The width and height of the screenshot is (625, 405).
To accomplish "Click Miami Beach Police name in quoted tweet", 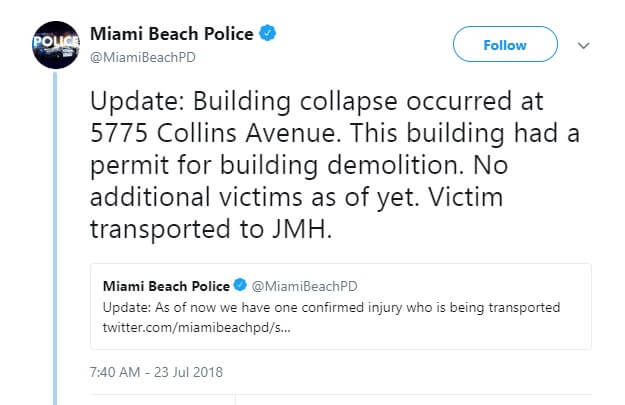I will click(x=166, y=286).
